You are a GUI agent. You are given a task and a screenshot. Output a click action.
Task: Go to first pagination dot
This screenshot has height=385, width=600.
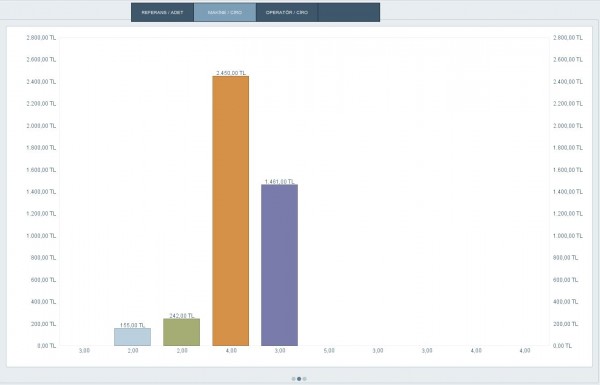pyautogui.click(x=293, y=379)
